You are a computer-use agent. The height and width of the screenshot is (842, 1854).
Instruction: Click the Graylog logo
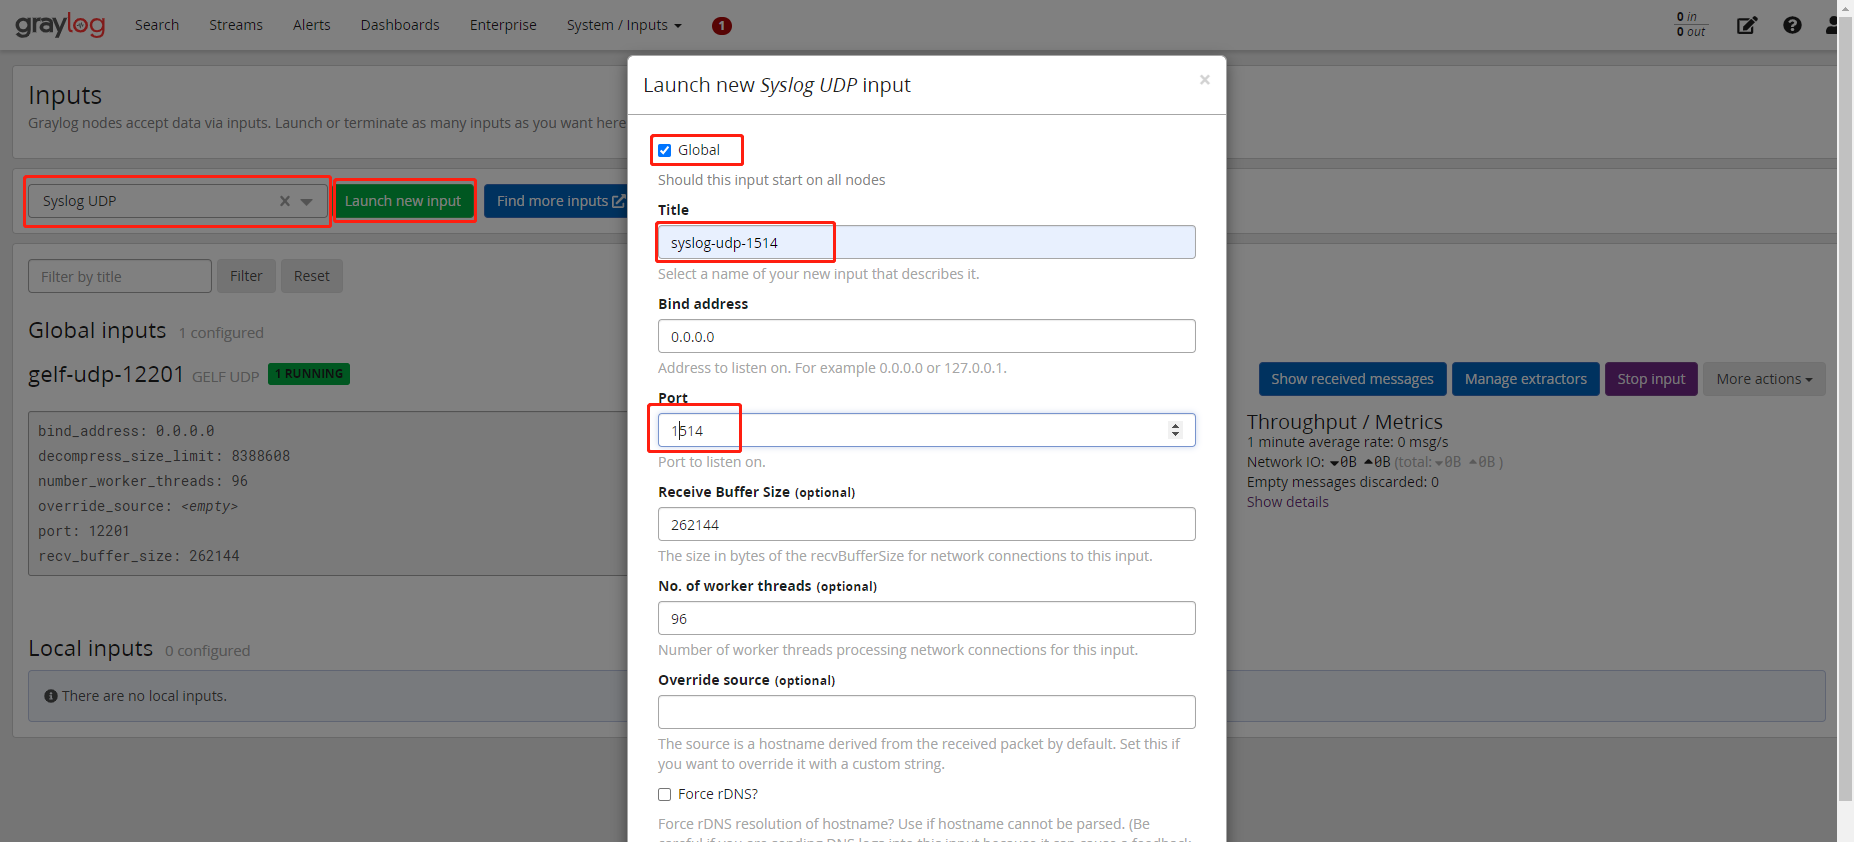[60, 25]
